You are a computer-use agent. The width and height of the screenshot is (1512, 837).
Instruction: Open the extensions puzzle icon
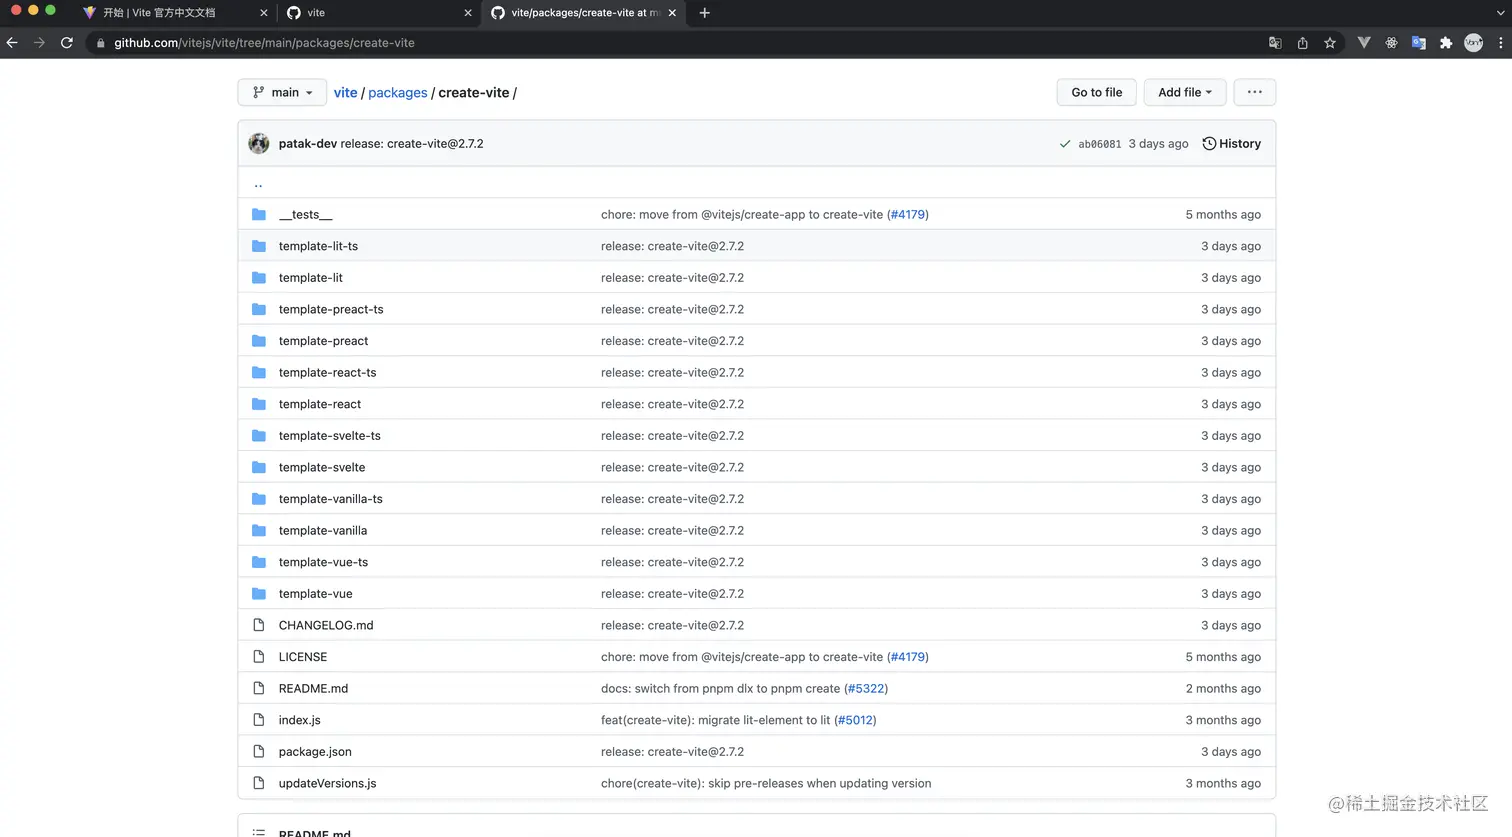pyautogui.click(x=1446, y=43)
